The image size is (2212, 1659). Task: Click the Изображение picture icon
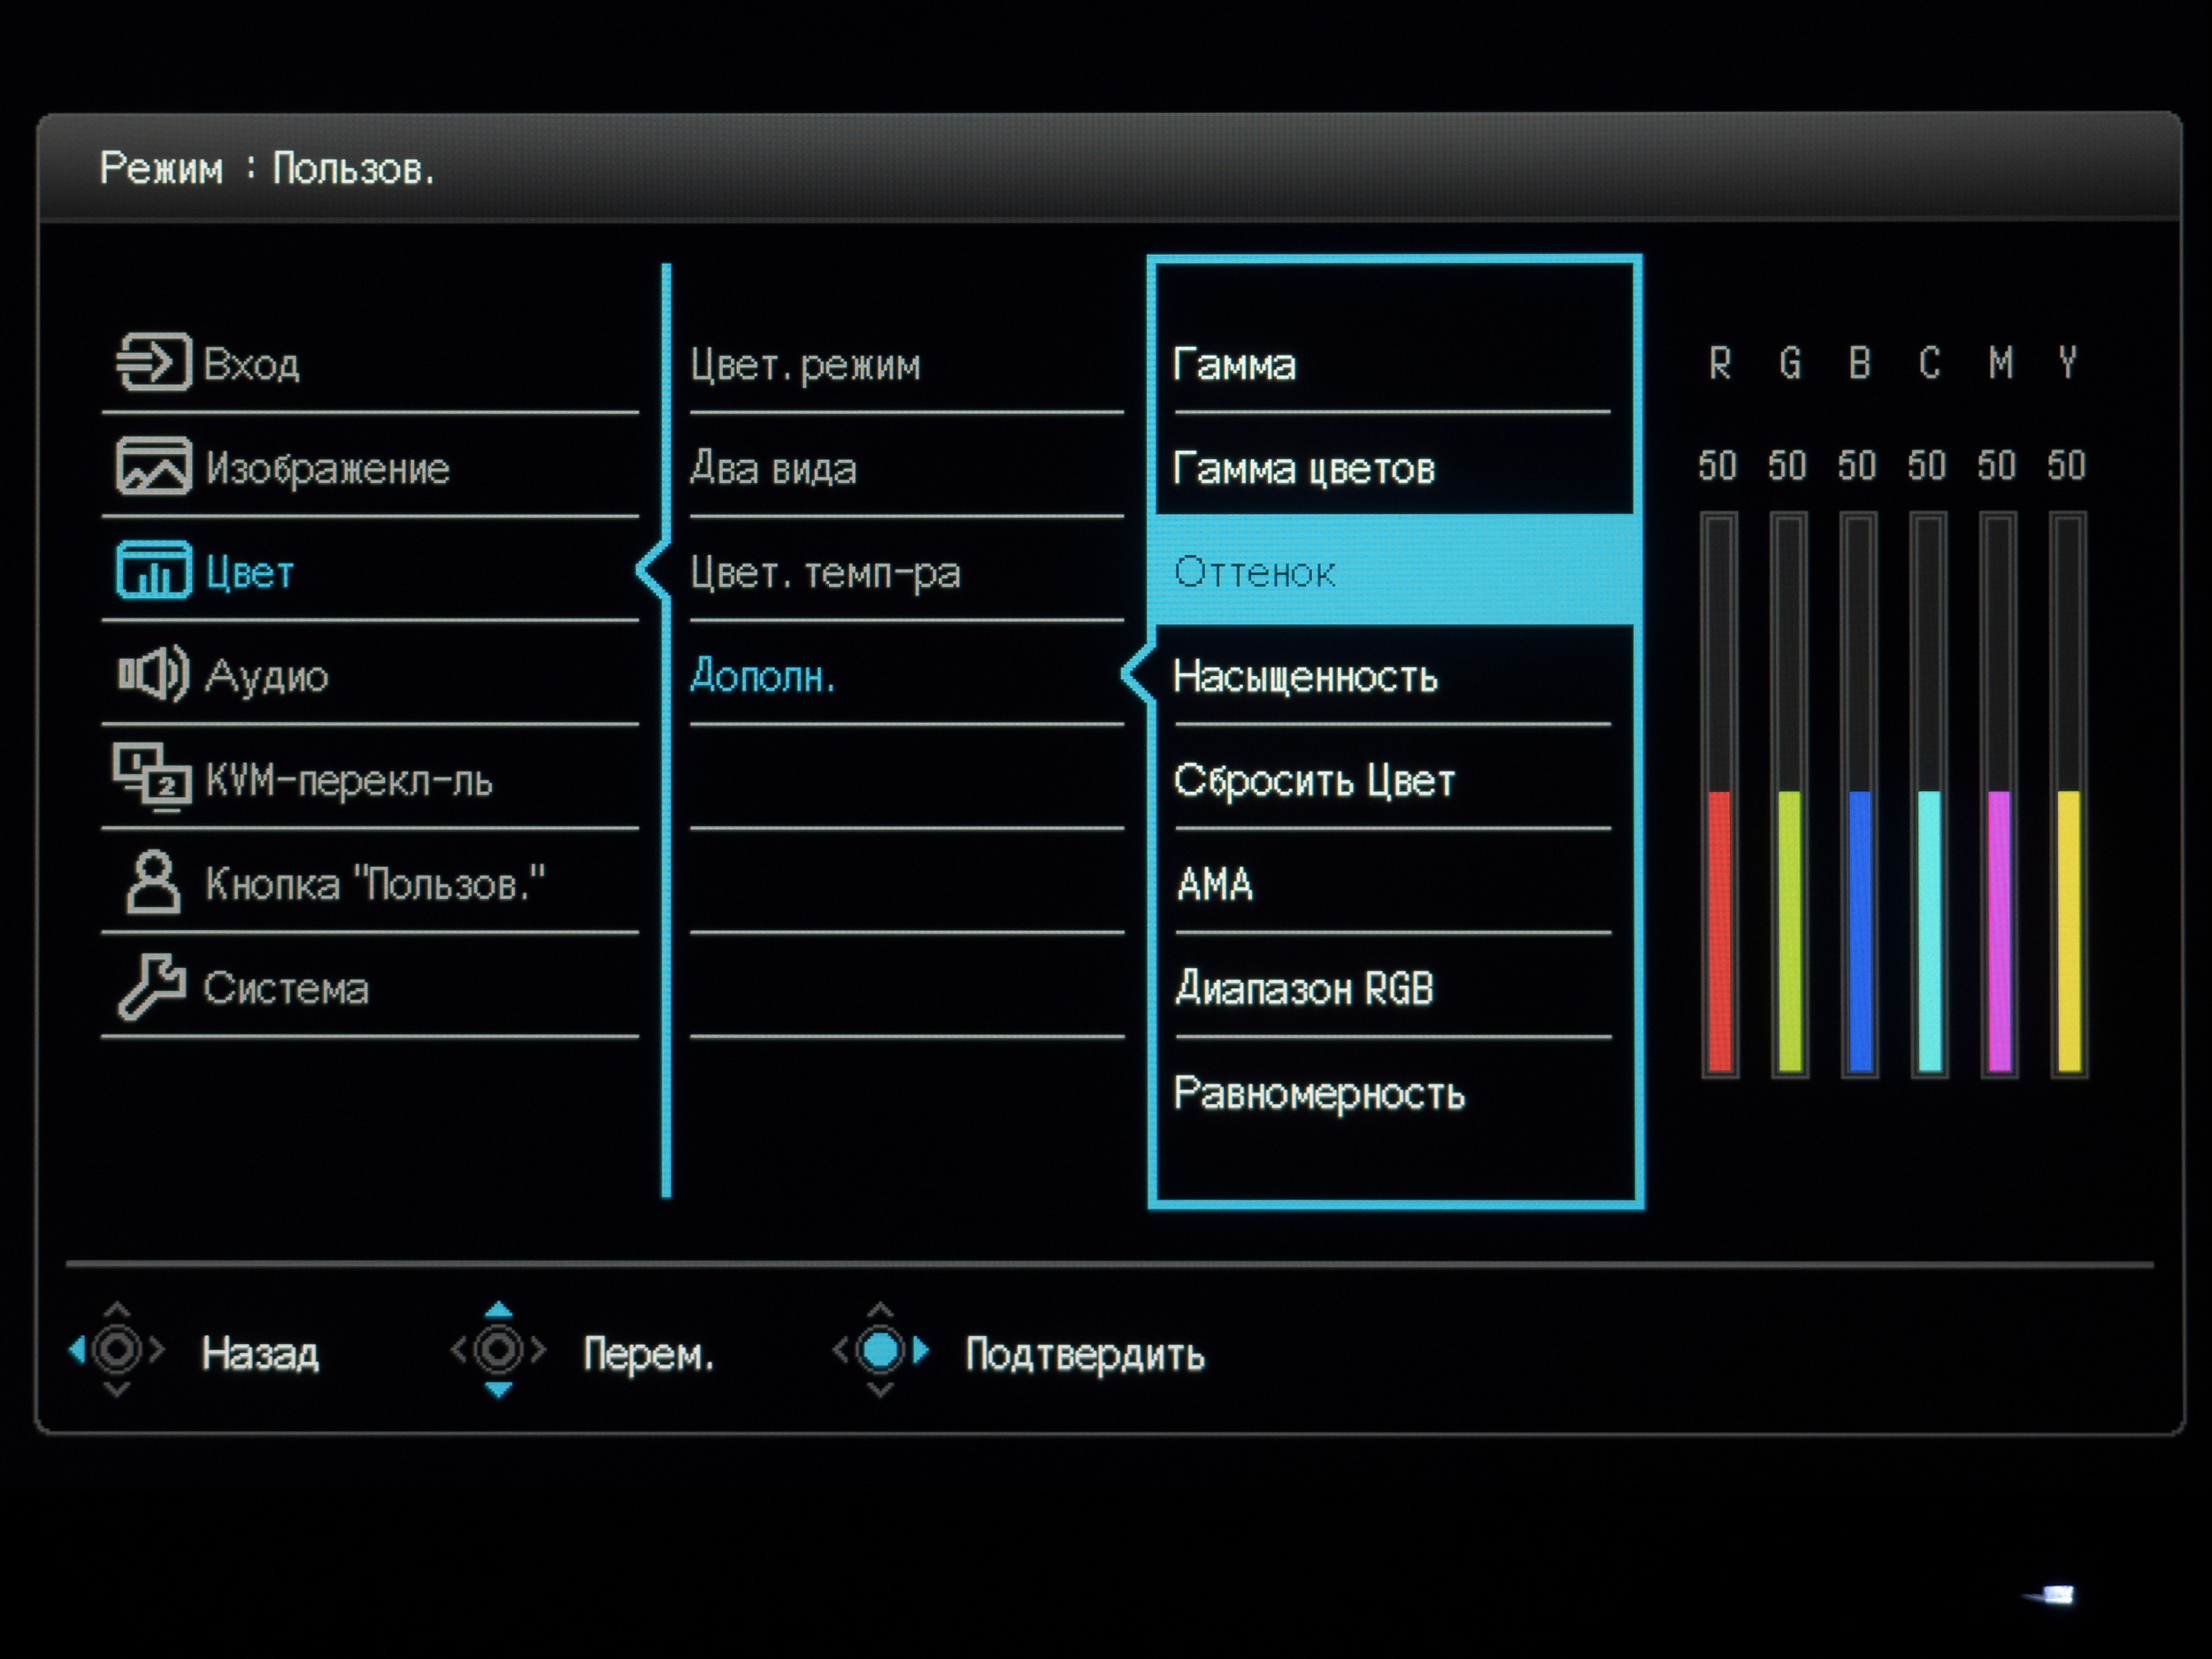153,467
